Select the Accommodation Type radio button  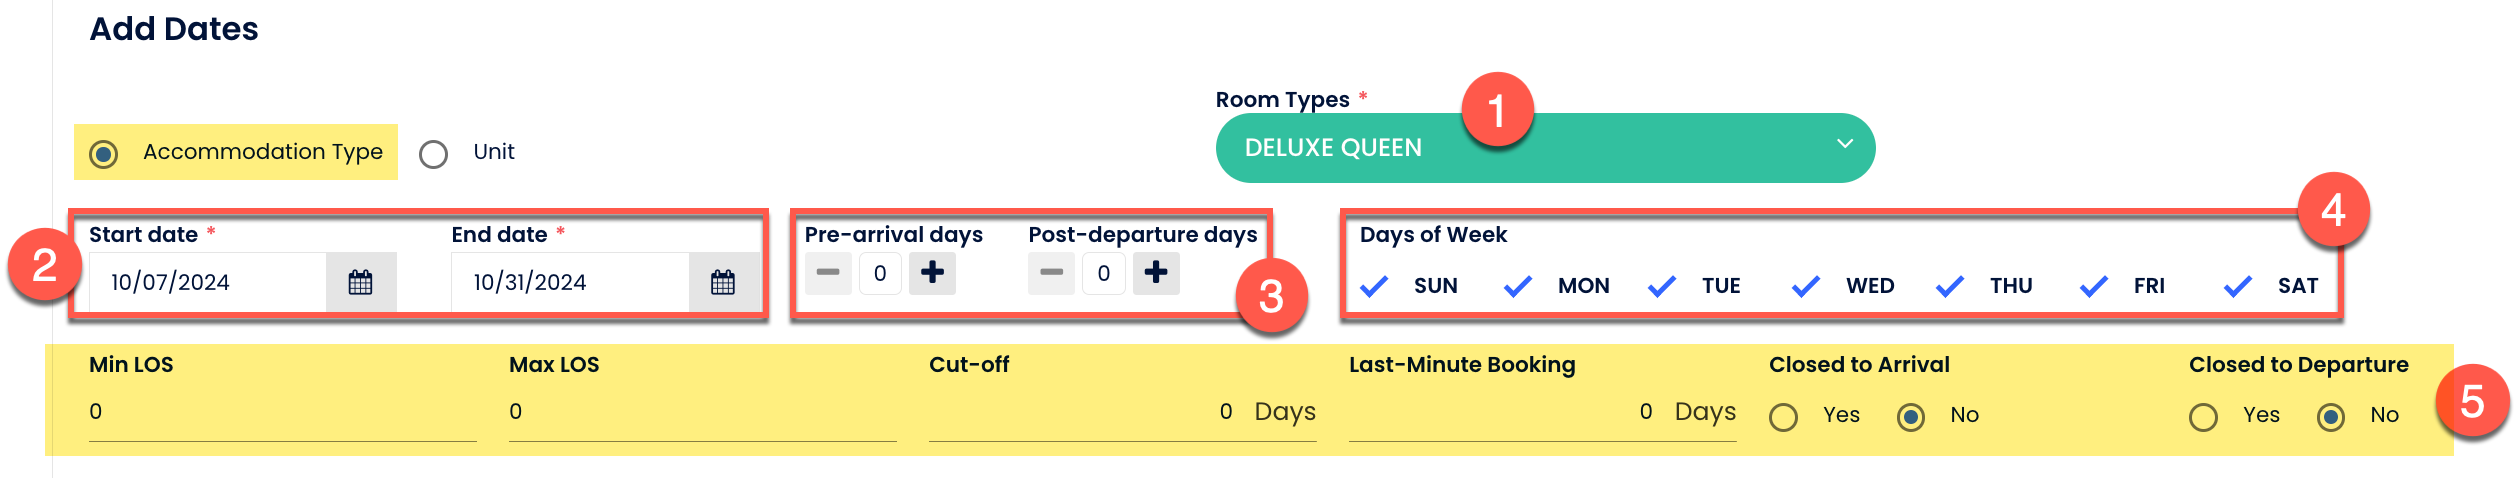tap(104, 154)
